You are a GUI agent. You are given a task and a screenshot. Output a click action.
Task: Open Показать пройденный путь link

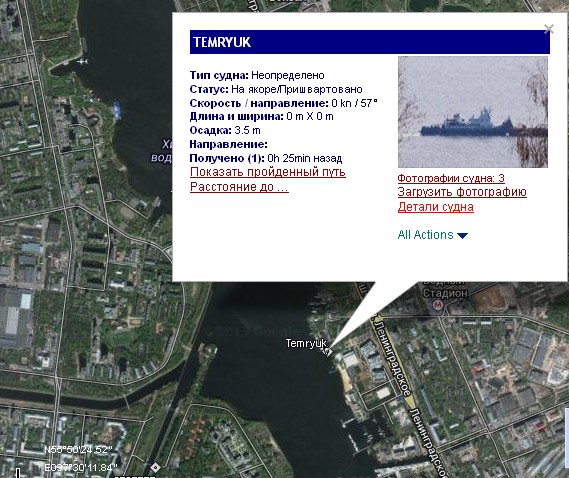click(267, 172)
